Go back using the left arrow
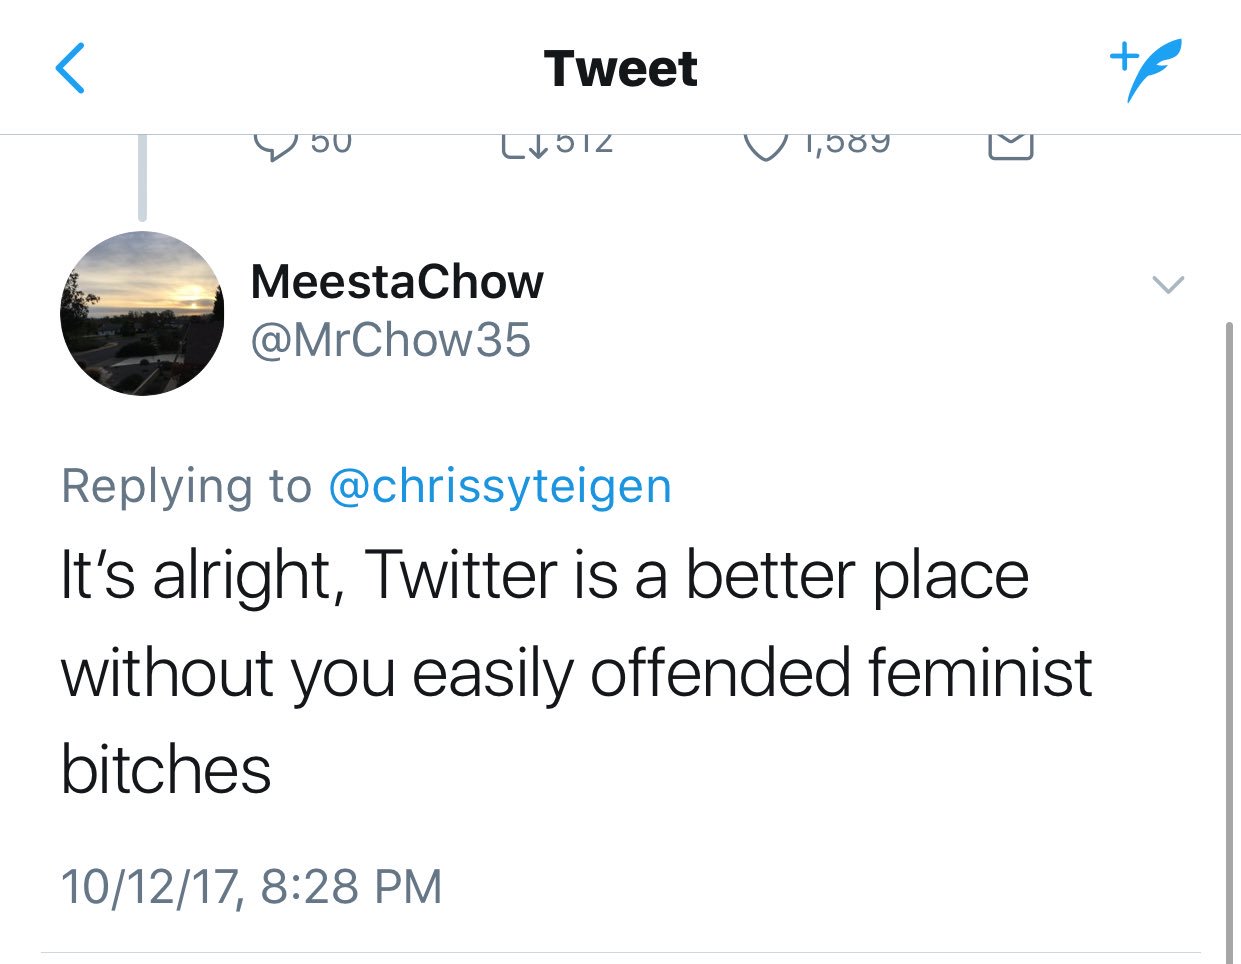 [x=70, y=69]
